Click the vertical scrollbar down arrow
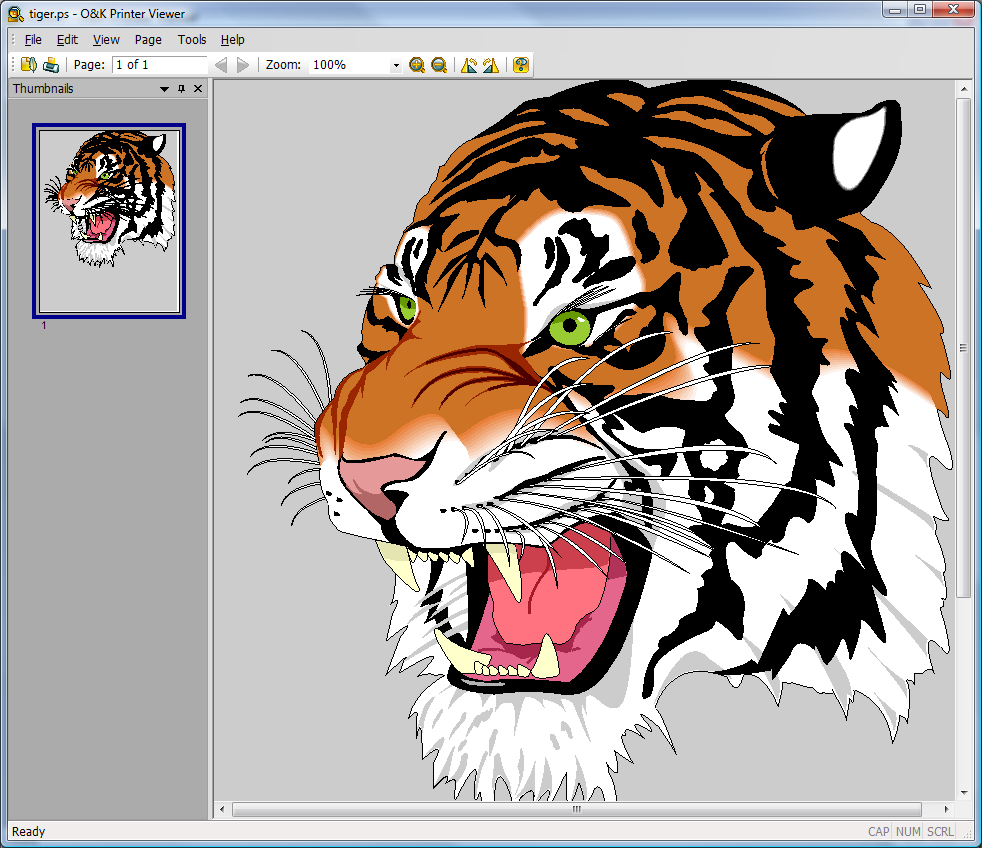Image resolution: width=982 pixels, height=848 pixels. pyautogui.click(x=964, y=792)
